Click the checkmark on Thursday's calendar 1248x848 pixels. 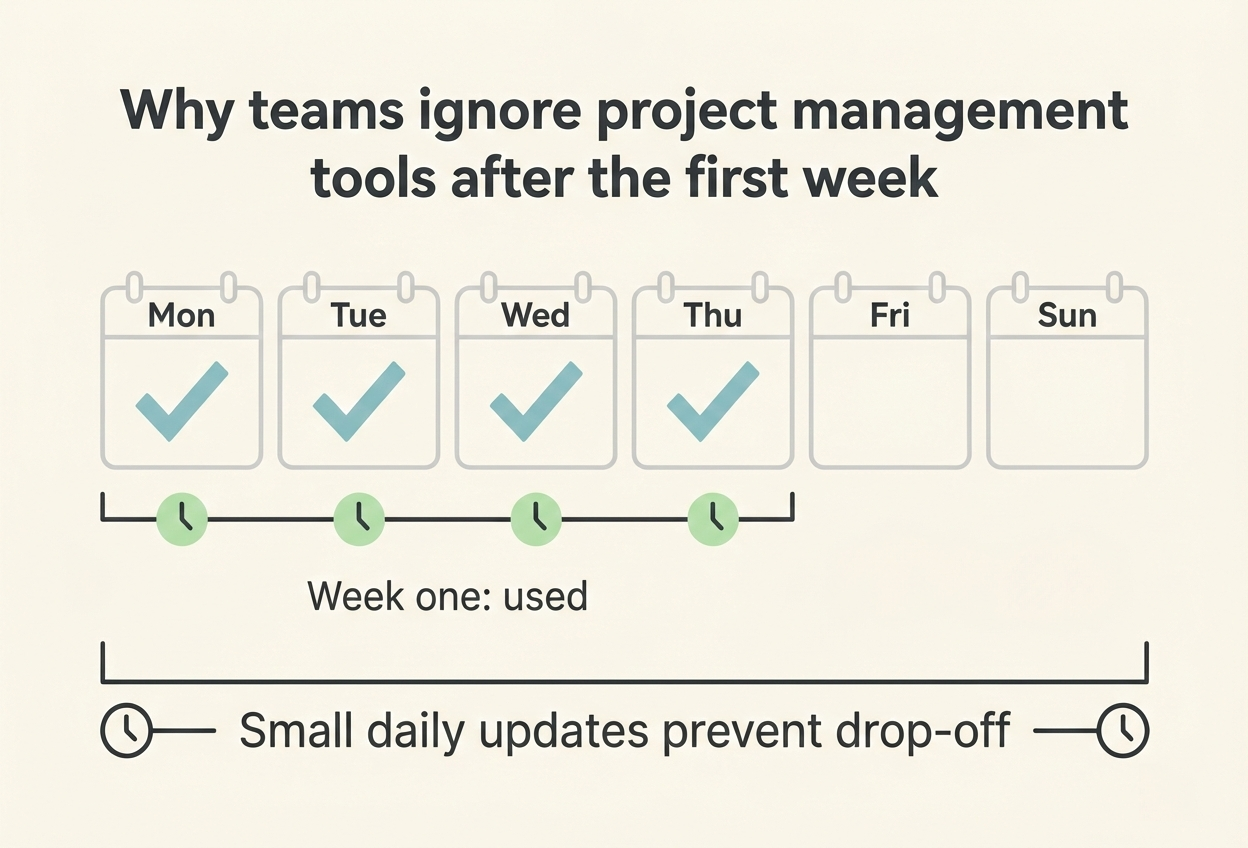[x=712, y=401]
